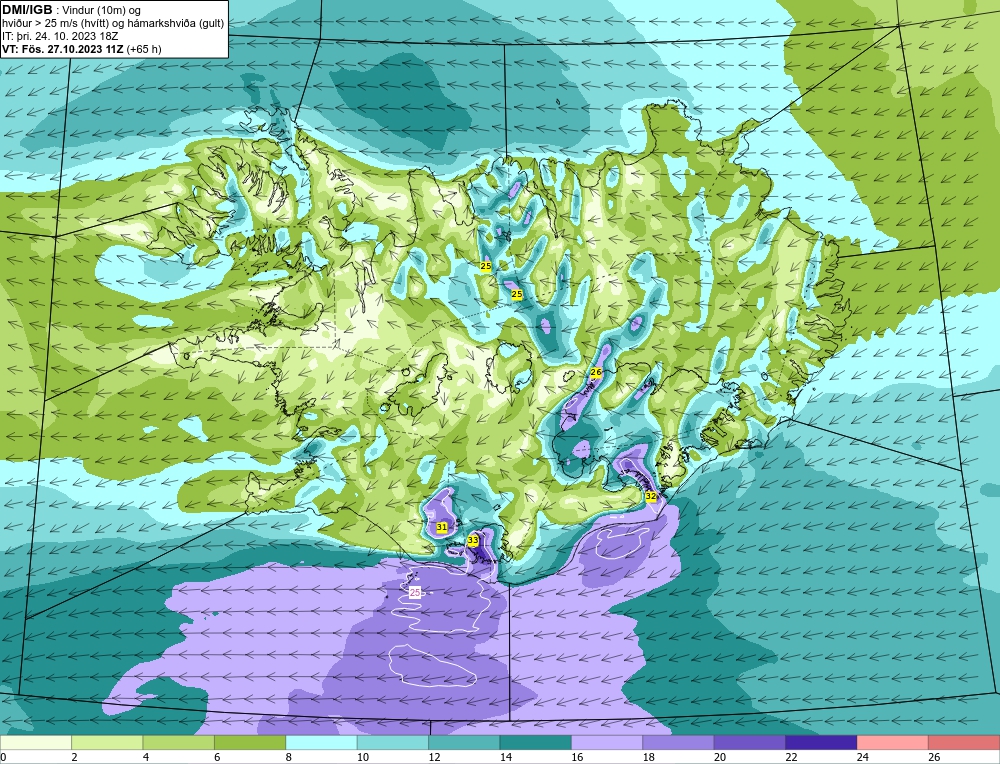Click the 14–16 m/s dark teal legend swatch

click(536, 742)
